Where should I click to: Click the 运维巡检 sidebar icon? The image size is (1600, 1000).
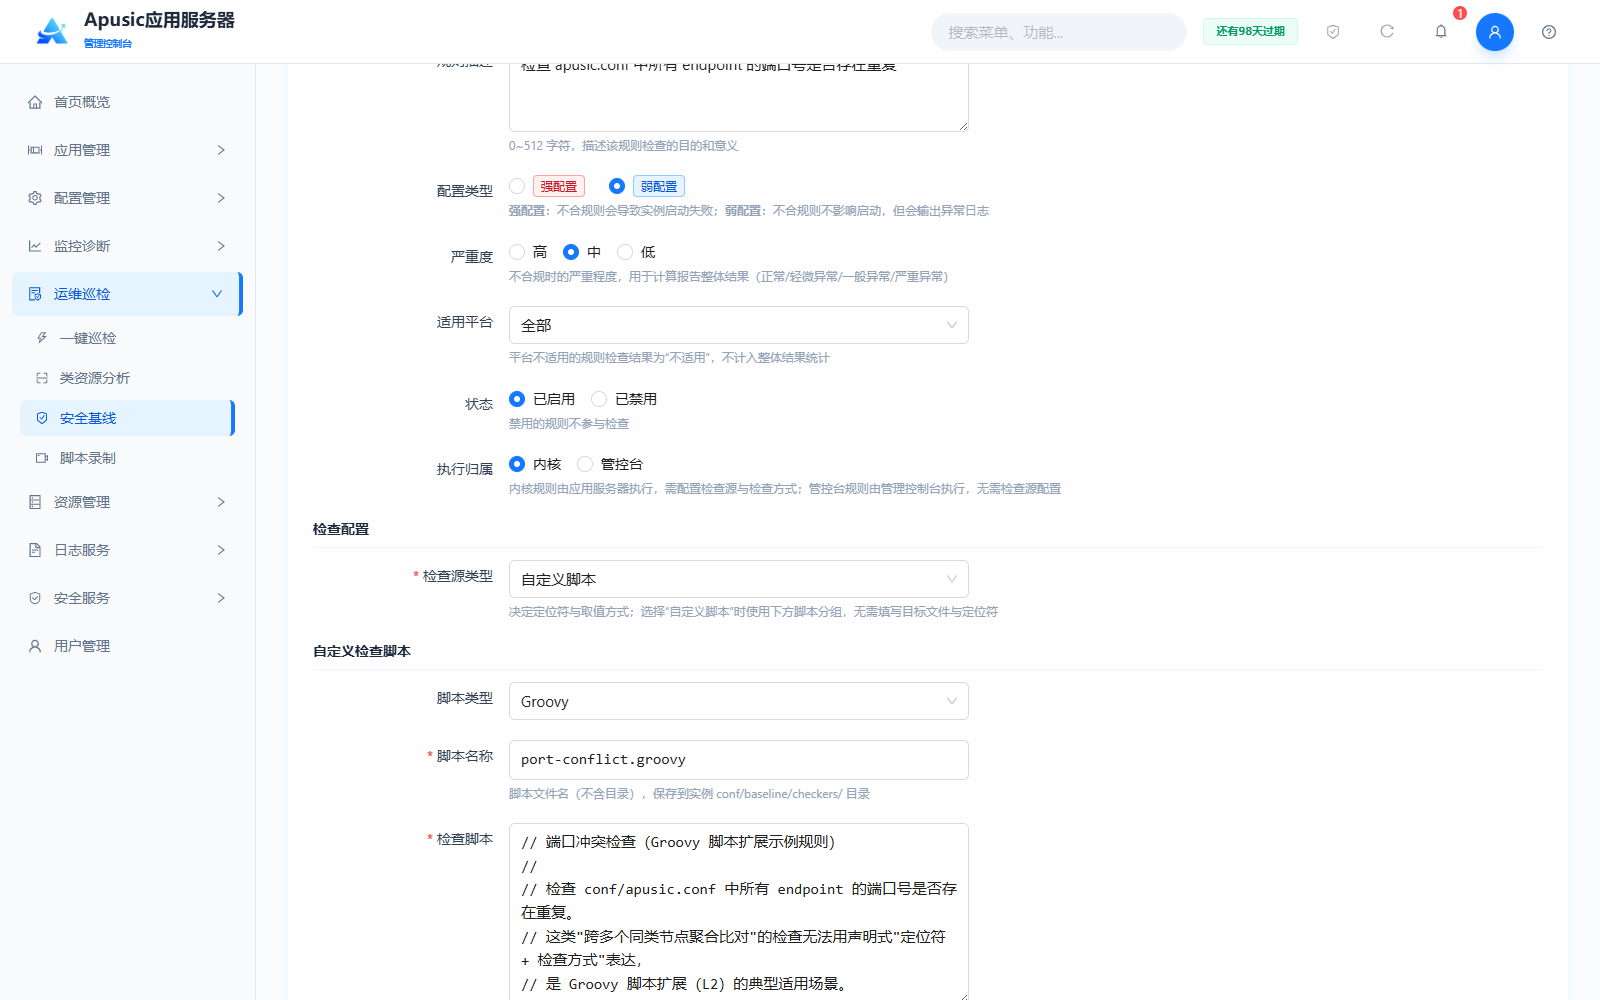tap(35, 294)
